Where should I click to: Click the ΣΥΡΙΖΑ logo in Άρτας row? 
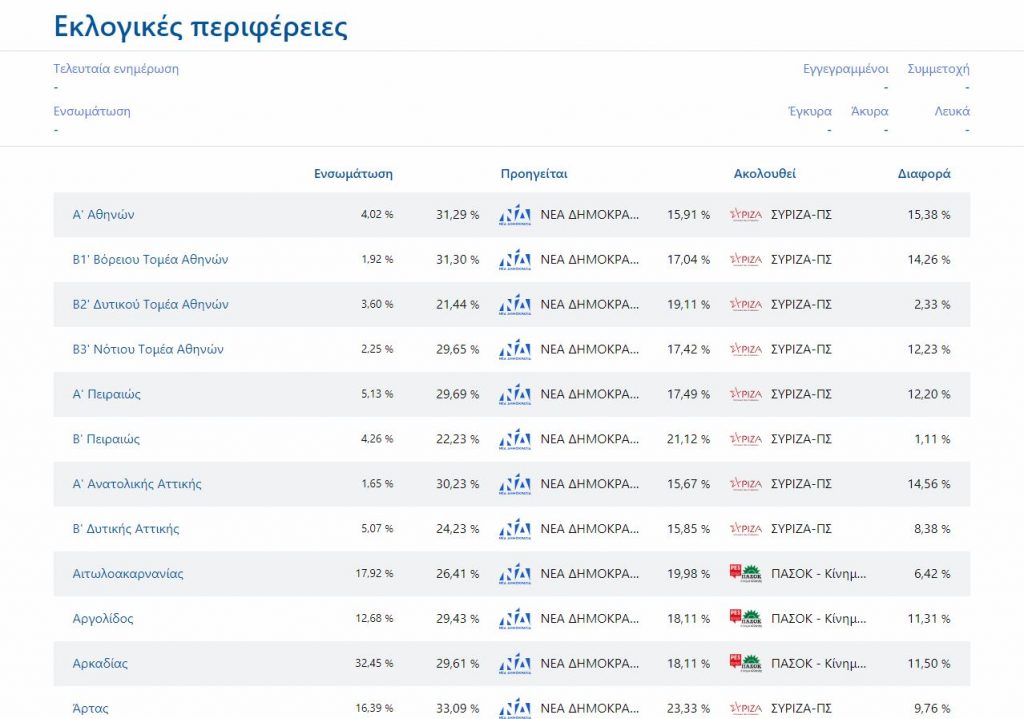746,708
